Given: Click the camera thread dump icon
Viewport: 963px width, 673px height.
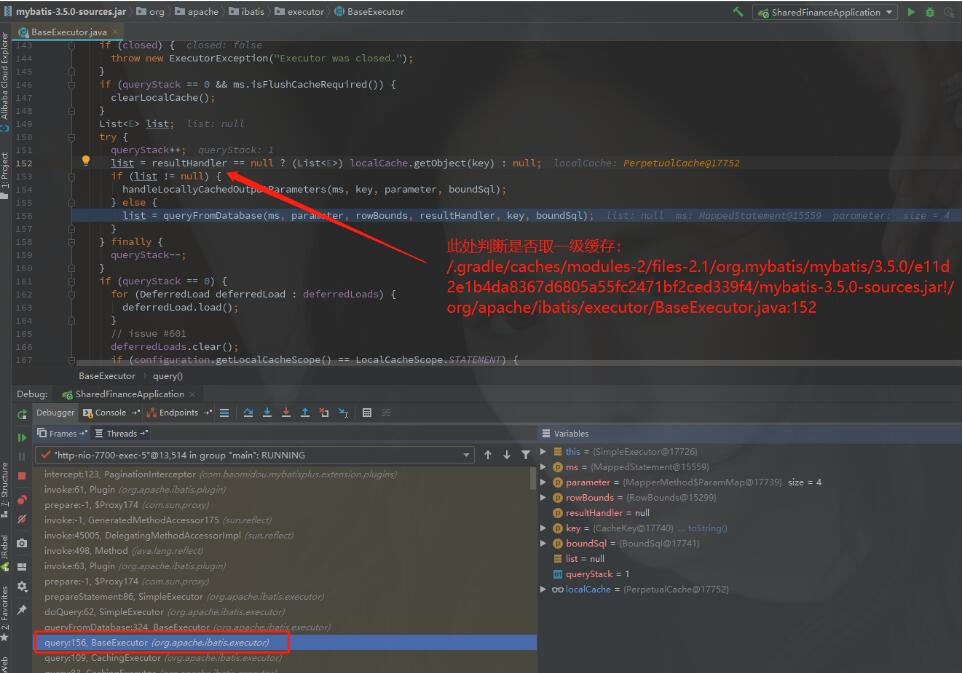Looking at the screenshot, I should [22, 543].
